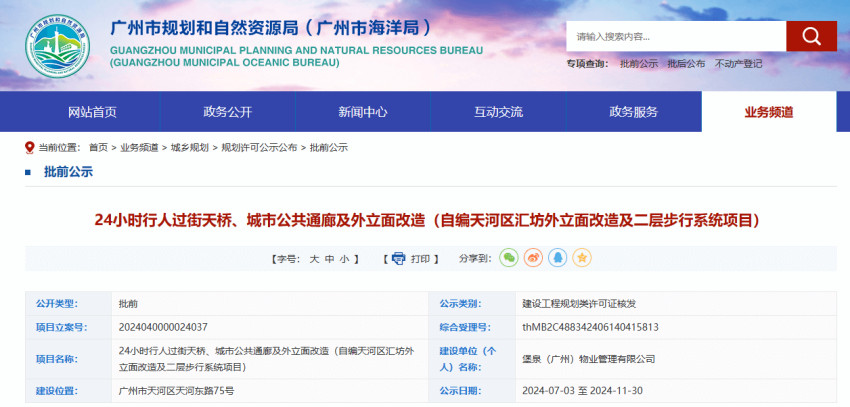Screen dimensions: 850x407
Task: Click the red search magnifier button
Action: pyautogui.click(x=811, y=36)
